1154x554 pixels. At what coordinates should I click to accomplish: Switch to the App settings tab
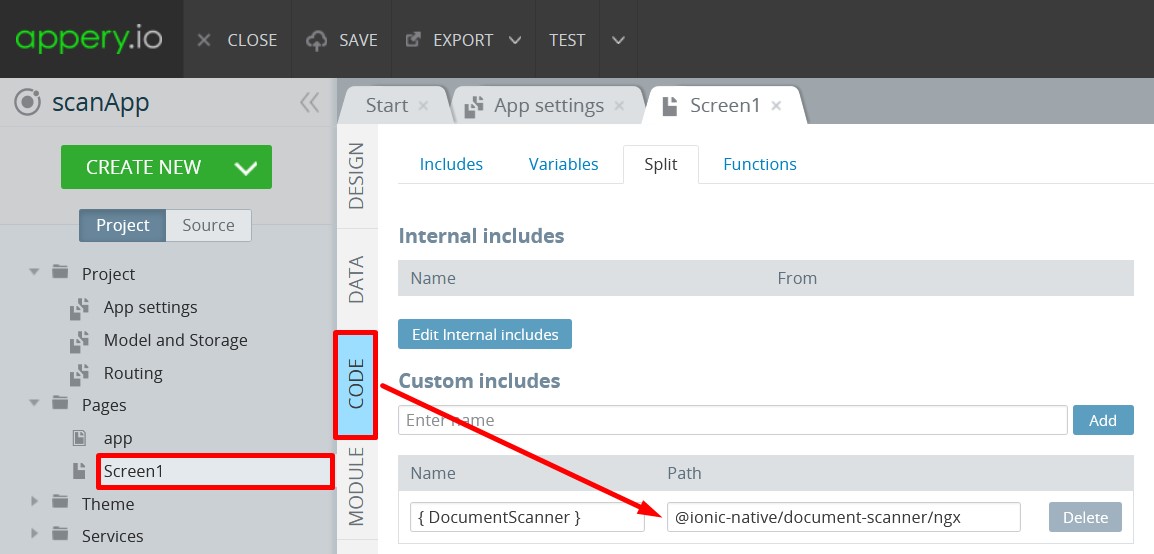[548, 105]
